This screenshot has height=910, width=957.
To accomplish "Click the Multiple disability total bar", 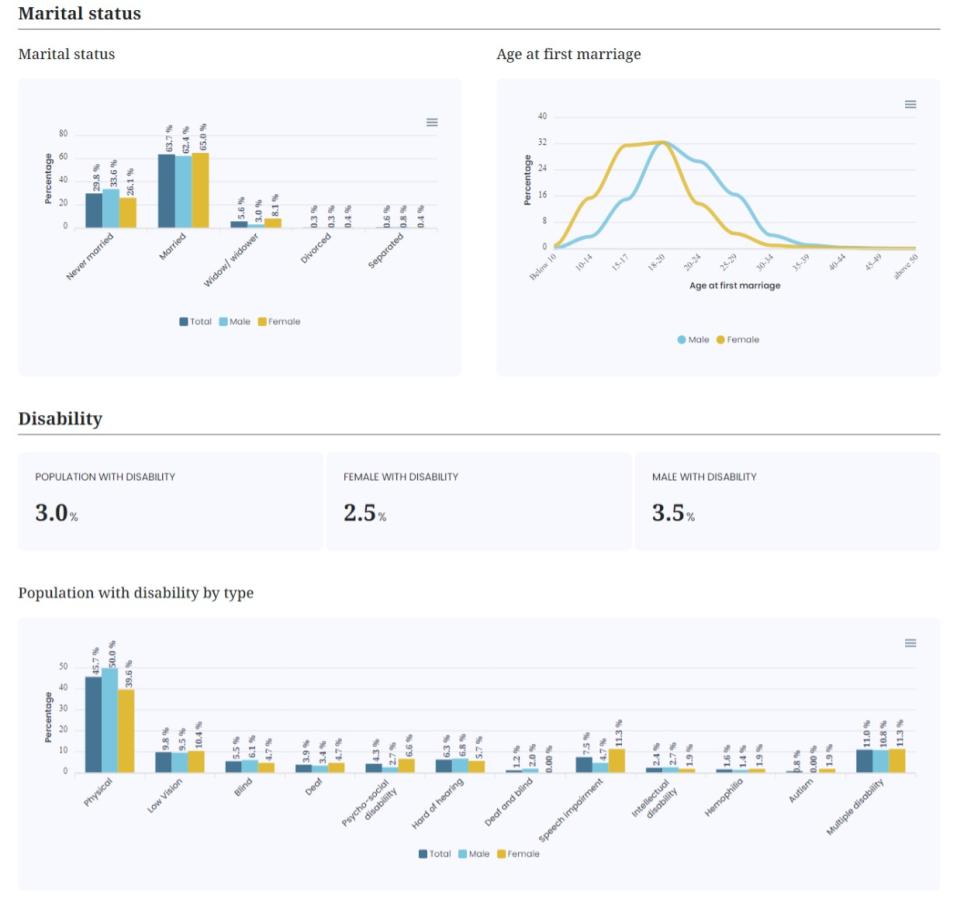I will pos(864,761).
